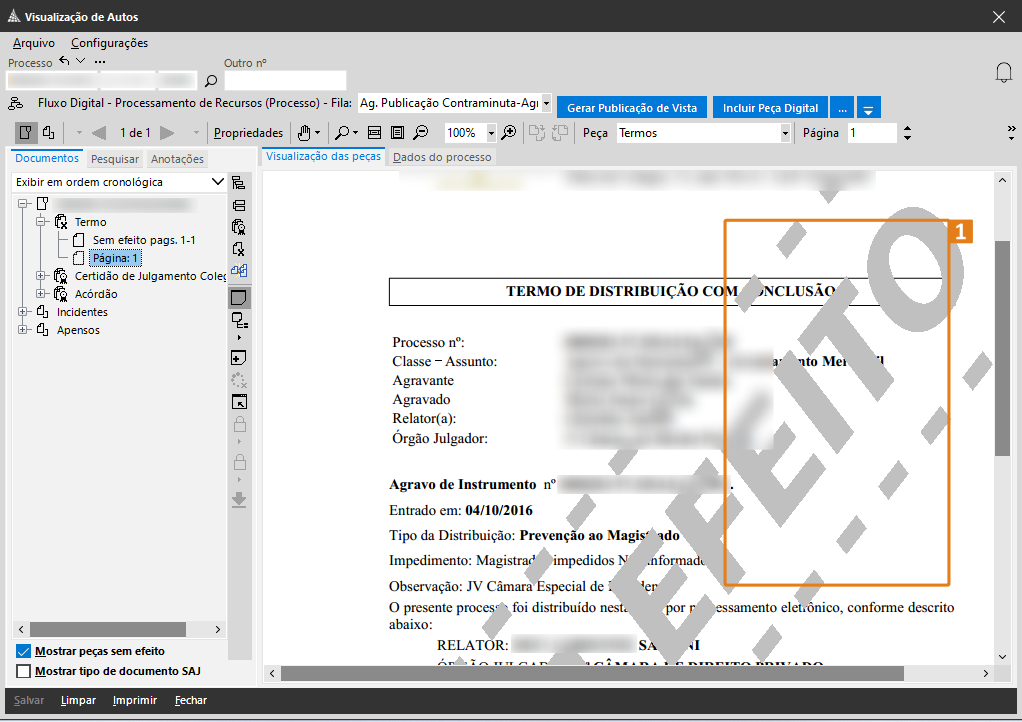Viewport: 1022px width, 722px height.
Task: Switch to Dados do processo tab
Action: (442, 157)
